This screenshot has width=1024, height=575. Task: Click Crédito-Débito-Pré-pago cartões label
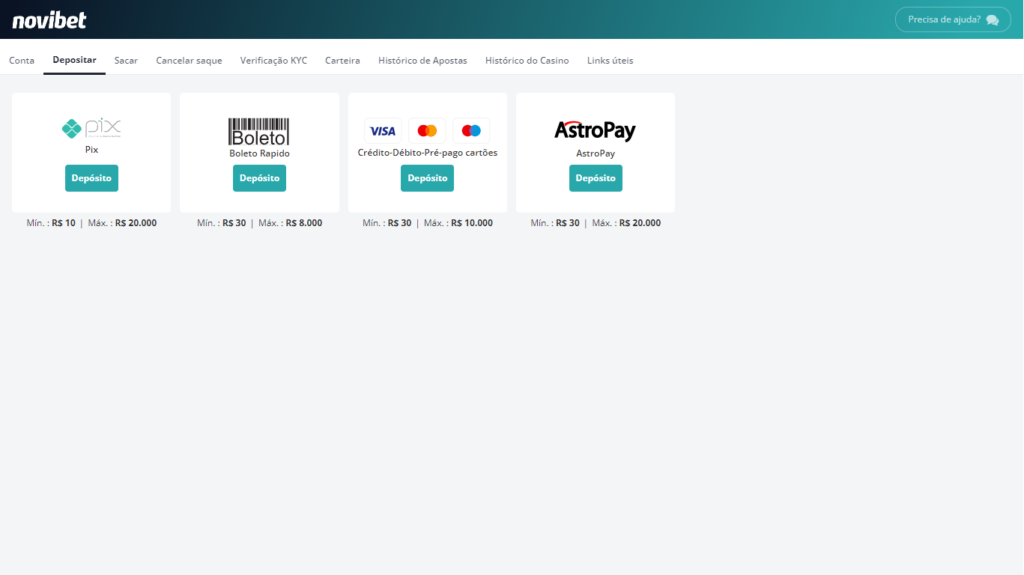click(427, 153)
